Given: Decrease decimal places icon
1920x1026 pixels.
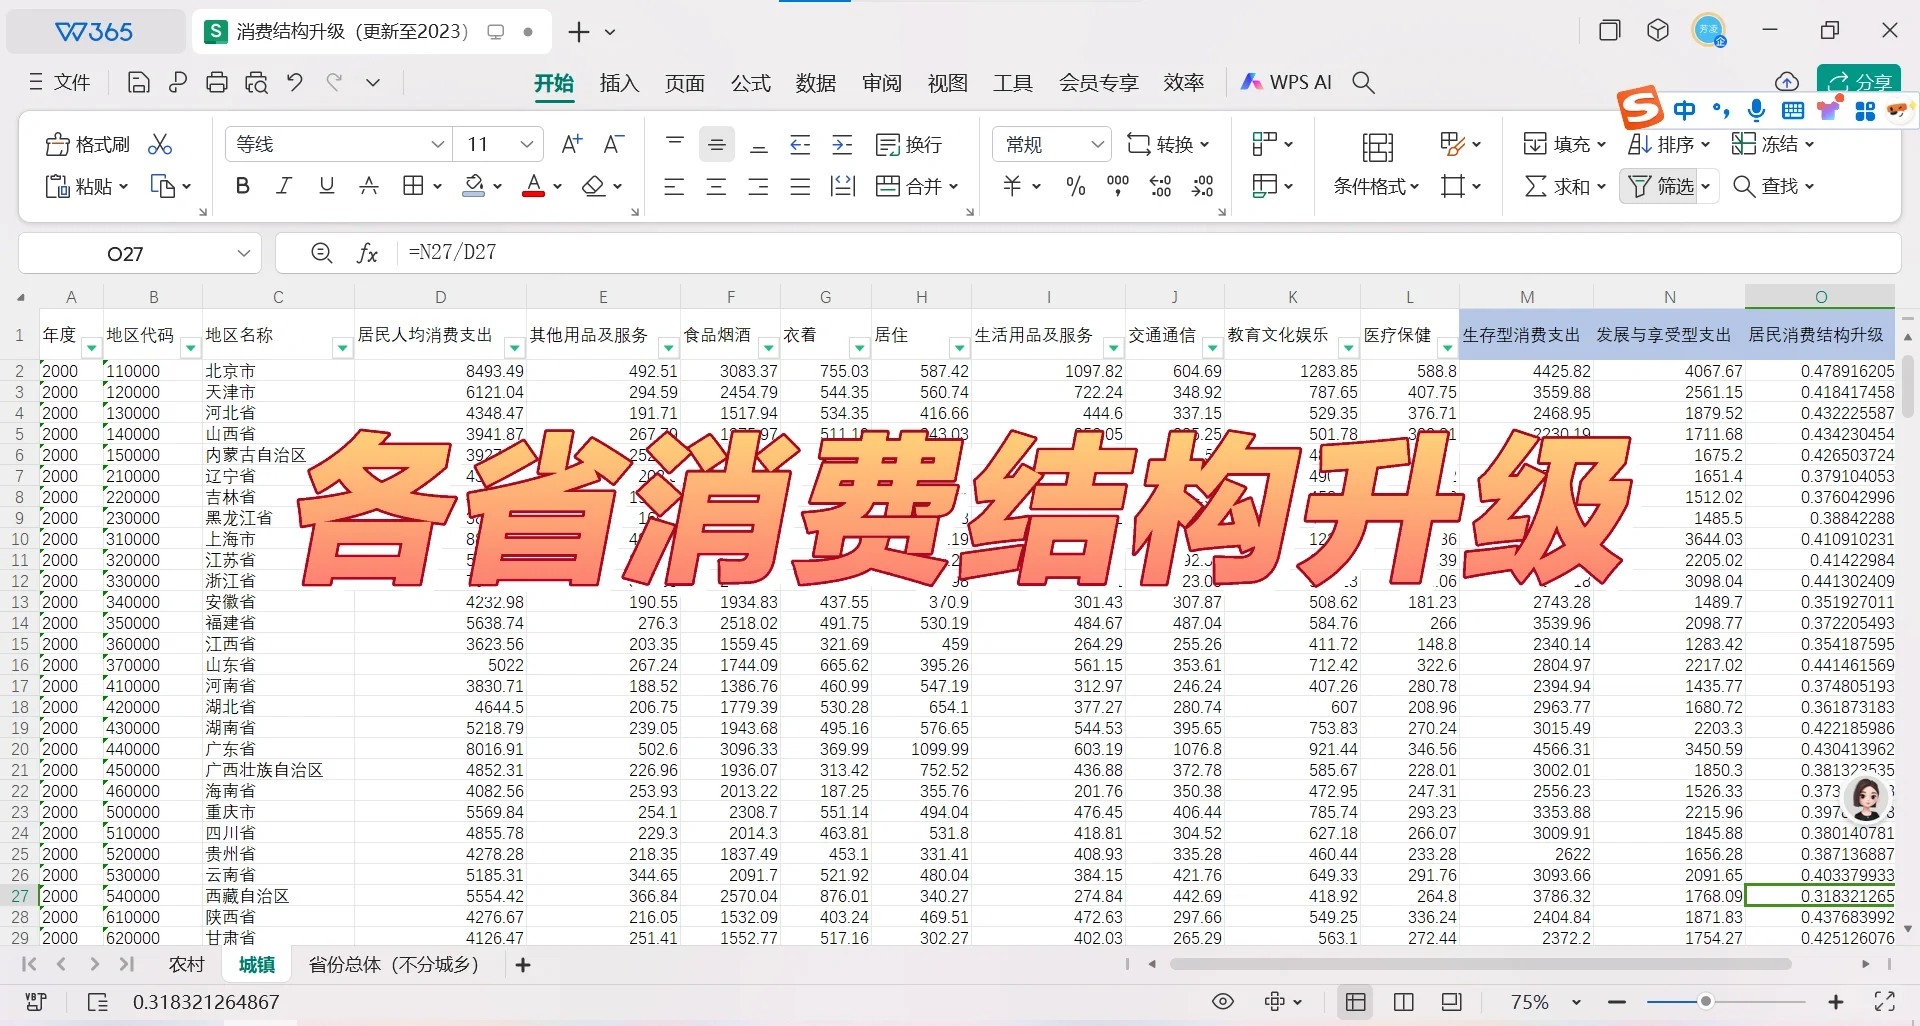Looking at the screenshot, I should (x=1203, y=186).
